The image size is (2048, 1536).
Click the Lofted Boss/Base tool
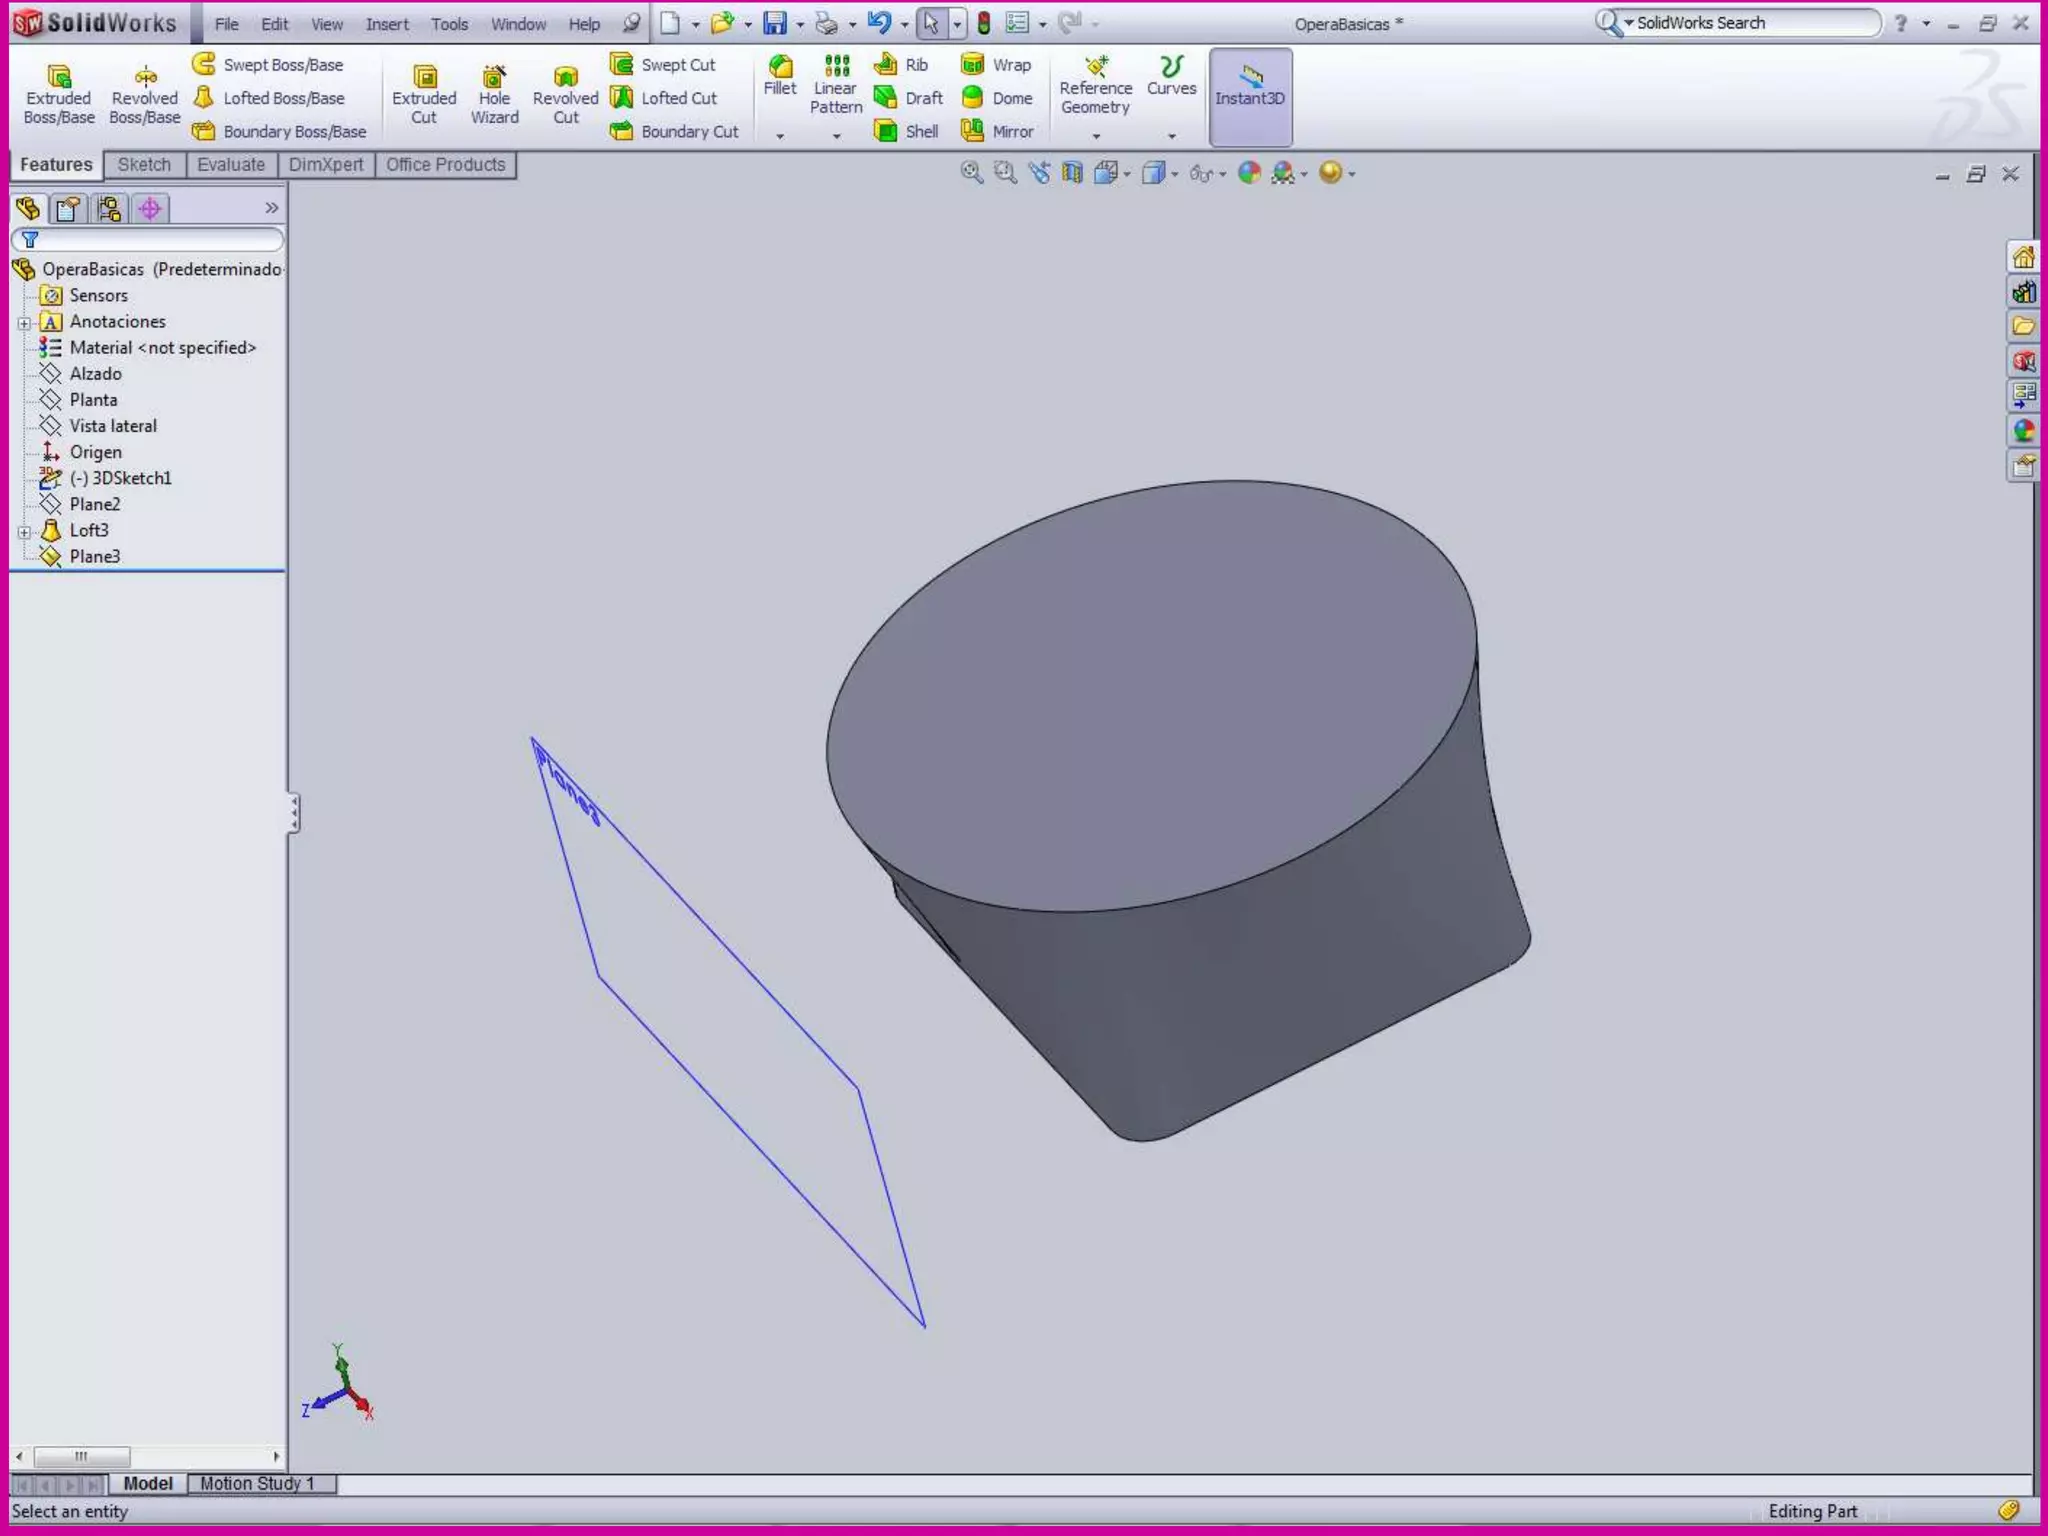point(270,98)
